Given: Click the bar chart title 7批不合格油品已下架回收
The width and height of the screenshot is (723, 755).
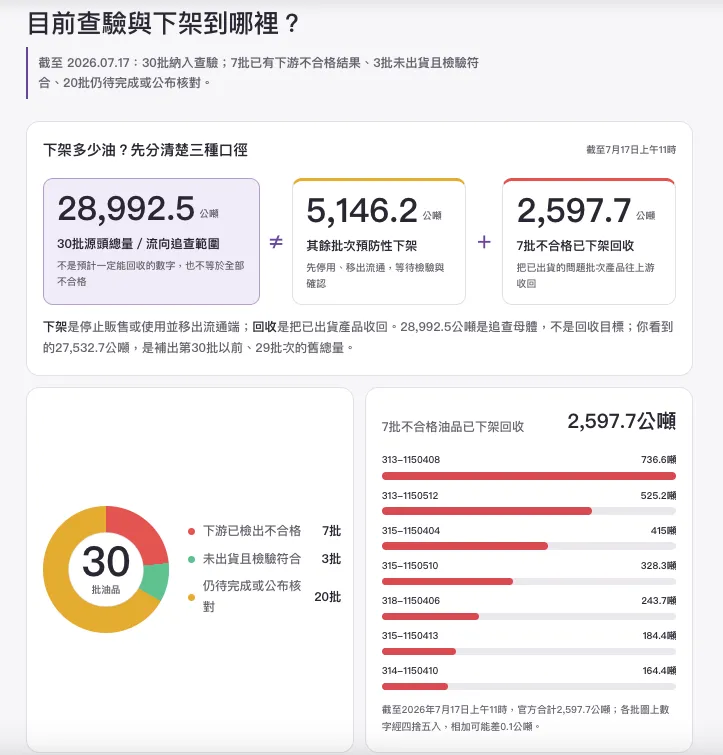Looking at the screenshot, I should point(452,427).
